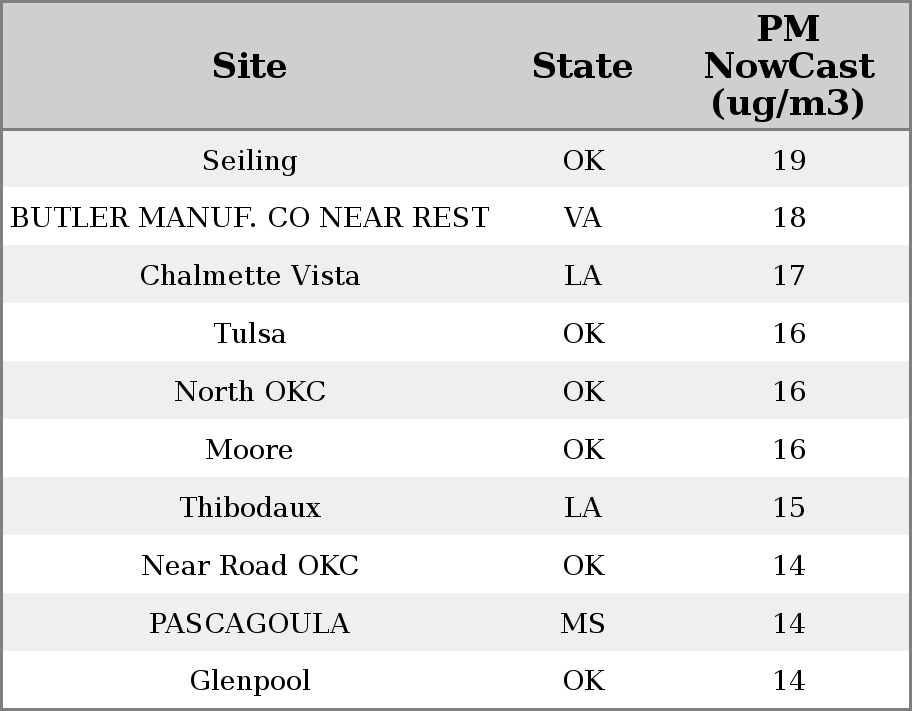The image size is (912, 711).
Task: Click LA state beside Chalmette Vista
Action: [582, 275]
